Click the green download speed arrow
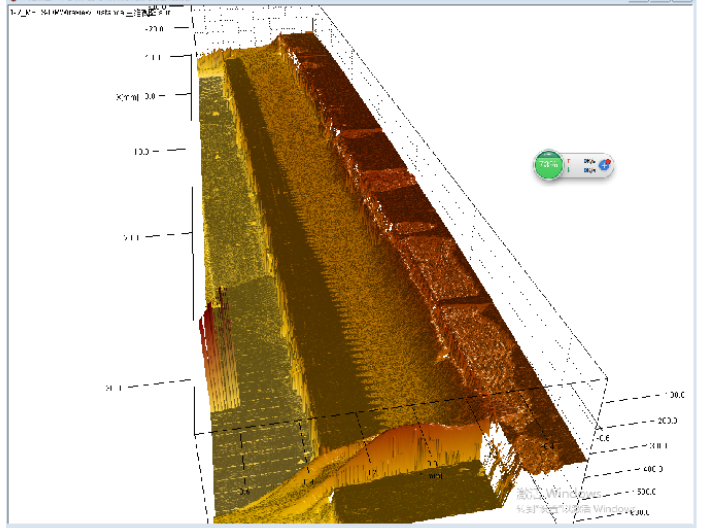 (x=569, y=170)
